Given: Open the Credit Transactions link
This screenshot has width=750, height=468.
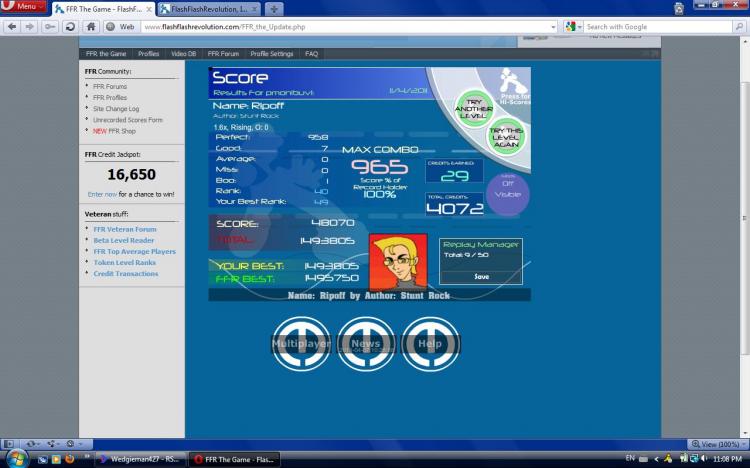Looking at the screenshot, I should click(126, 274).
